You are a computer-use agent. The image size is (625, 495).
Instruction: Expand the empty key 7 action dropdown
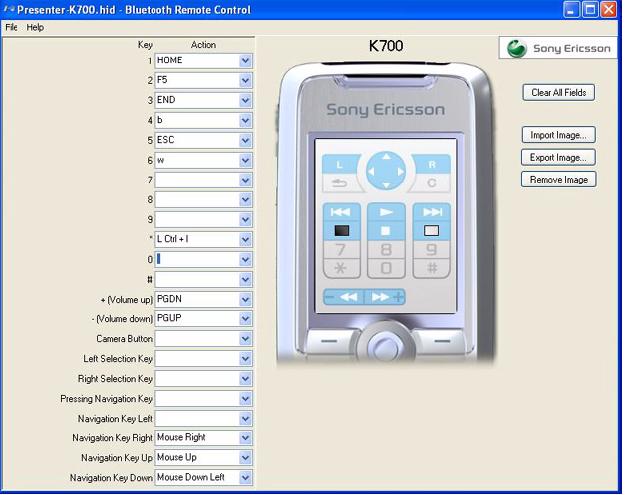point(246,180)
